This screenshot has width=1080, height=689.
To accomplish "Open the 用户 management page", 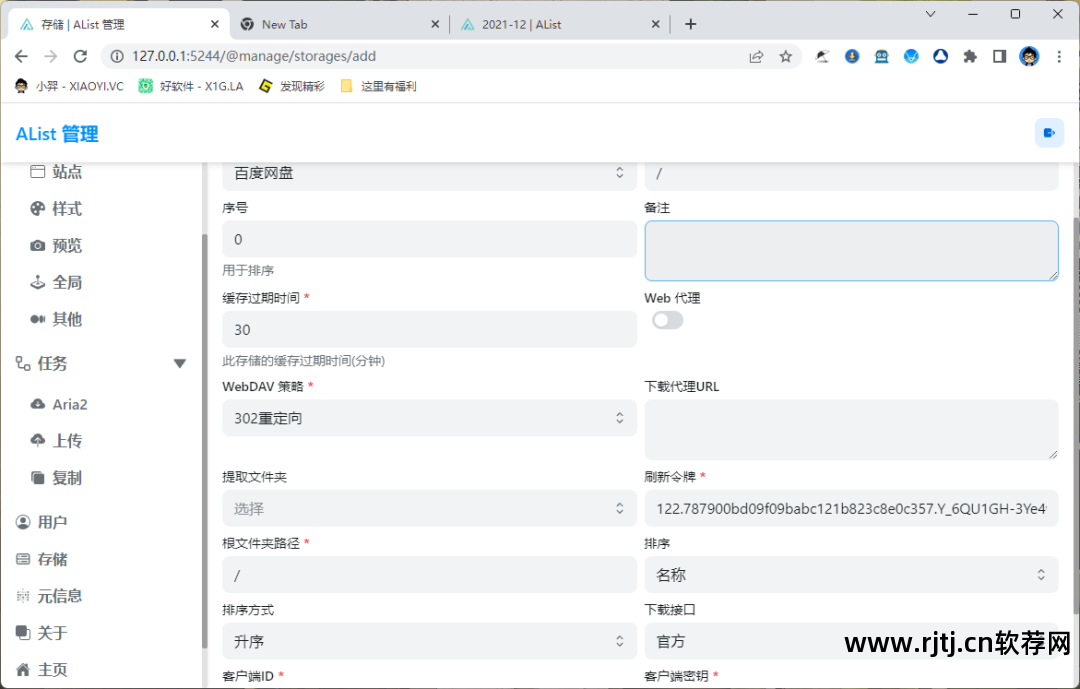I will 56,521.
